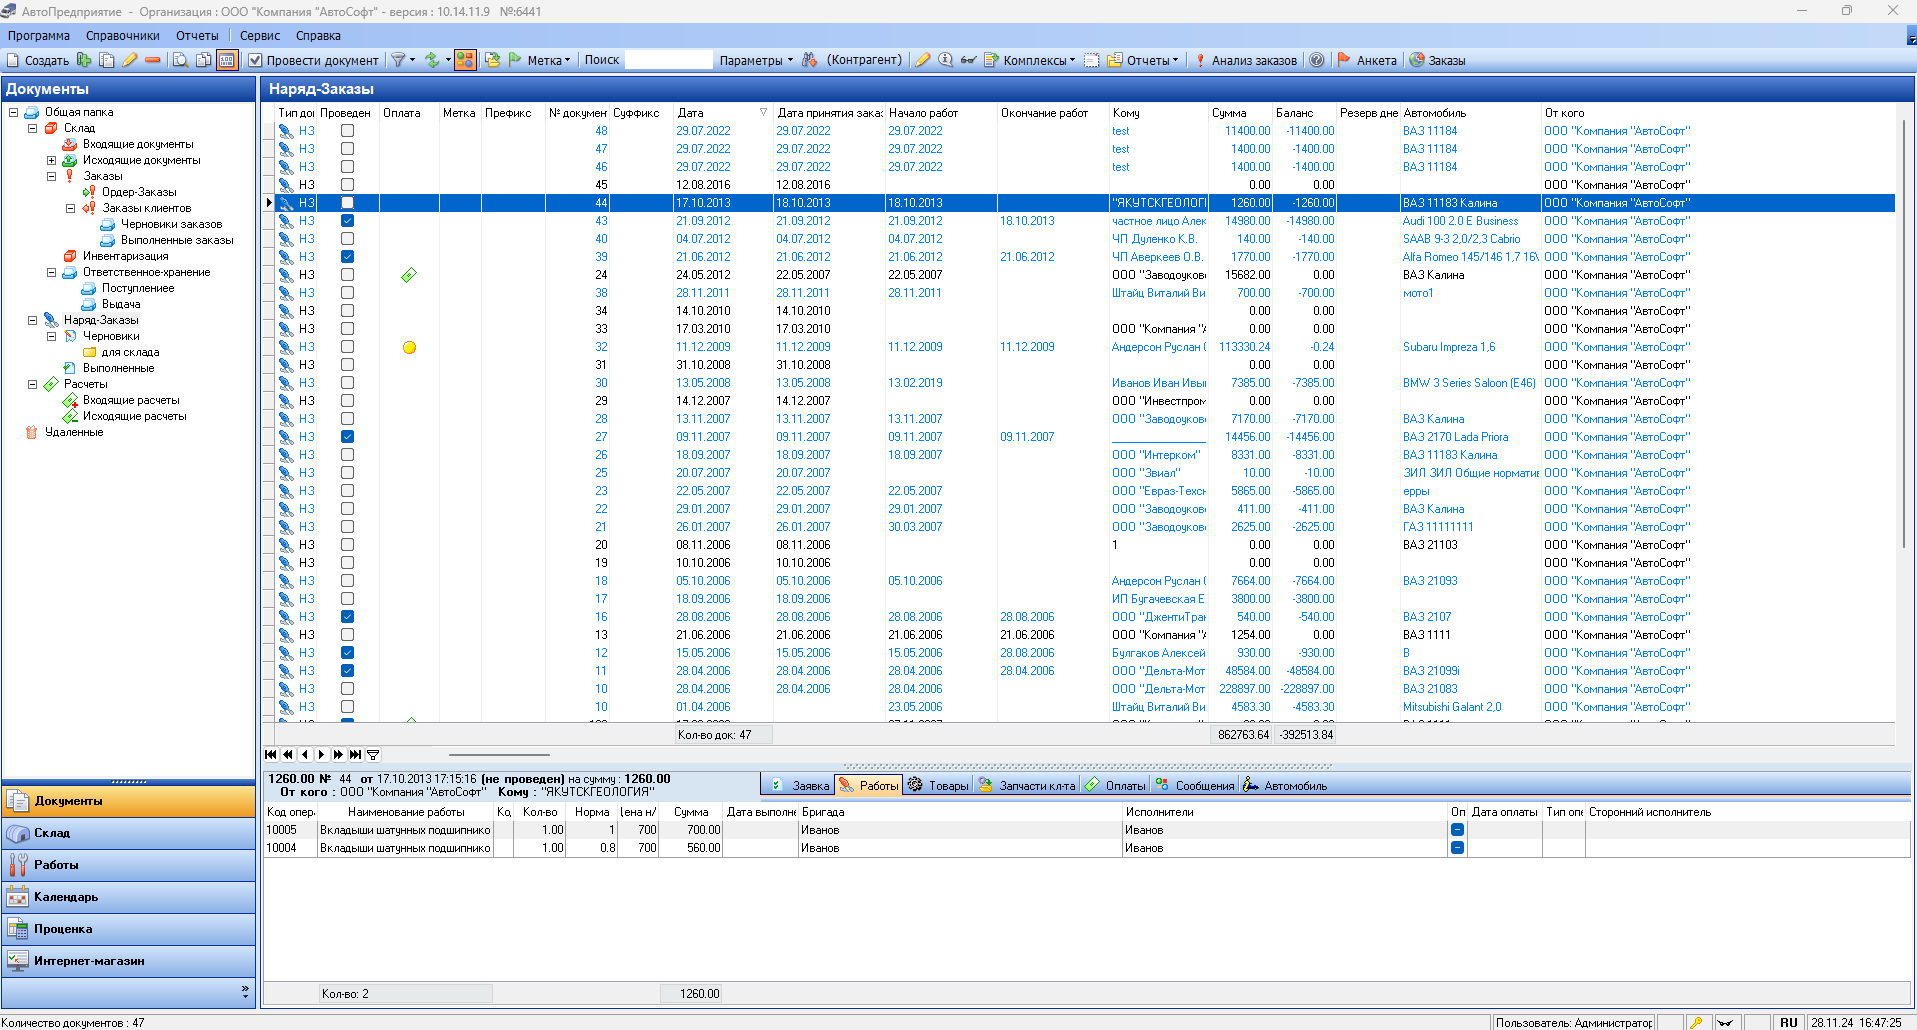Toggle Проведен checkbox for document 39

point(347,256)
